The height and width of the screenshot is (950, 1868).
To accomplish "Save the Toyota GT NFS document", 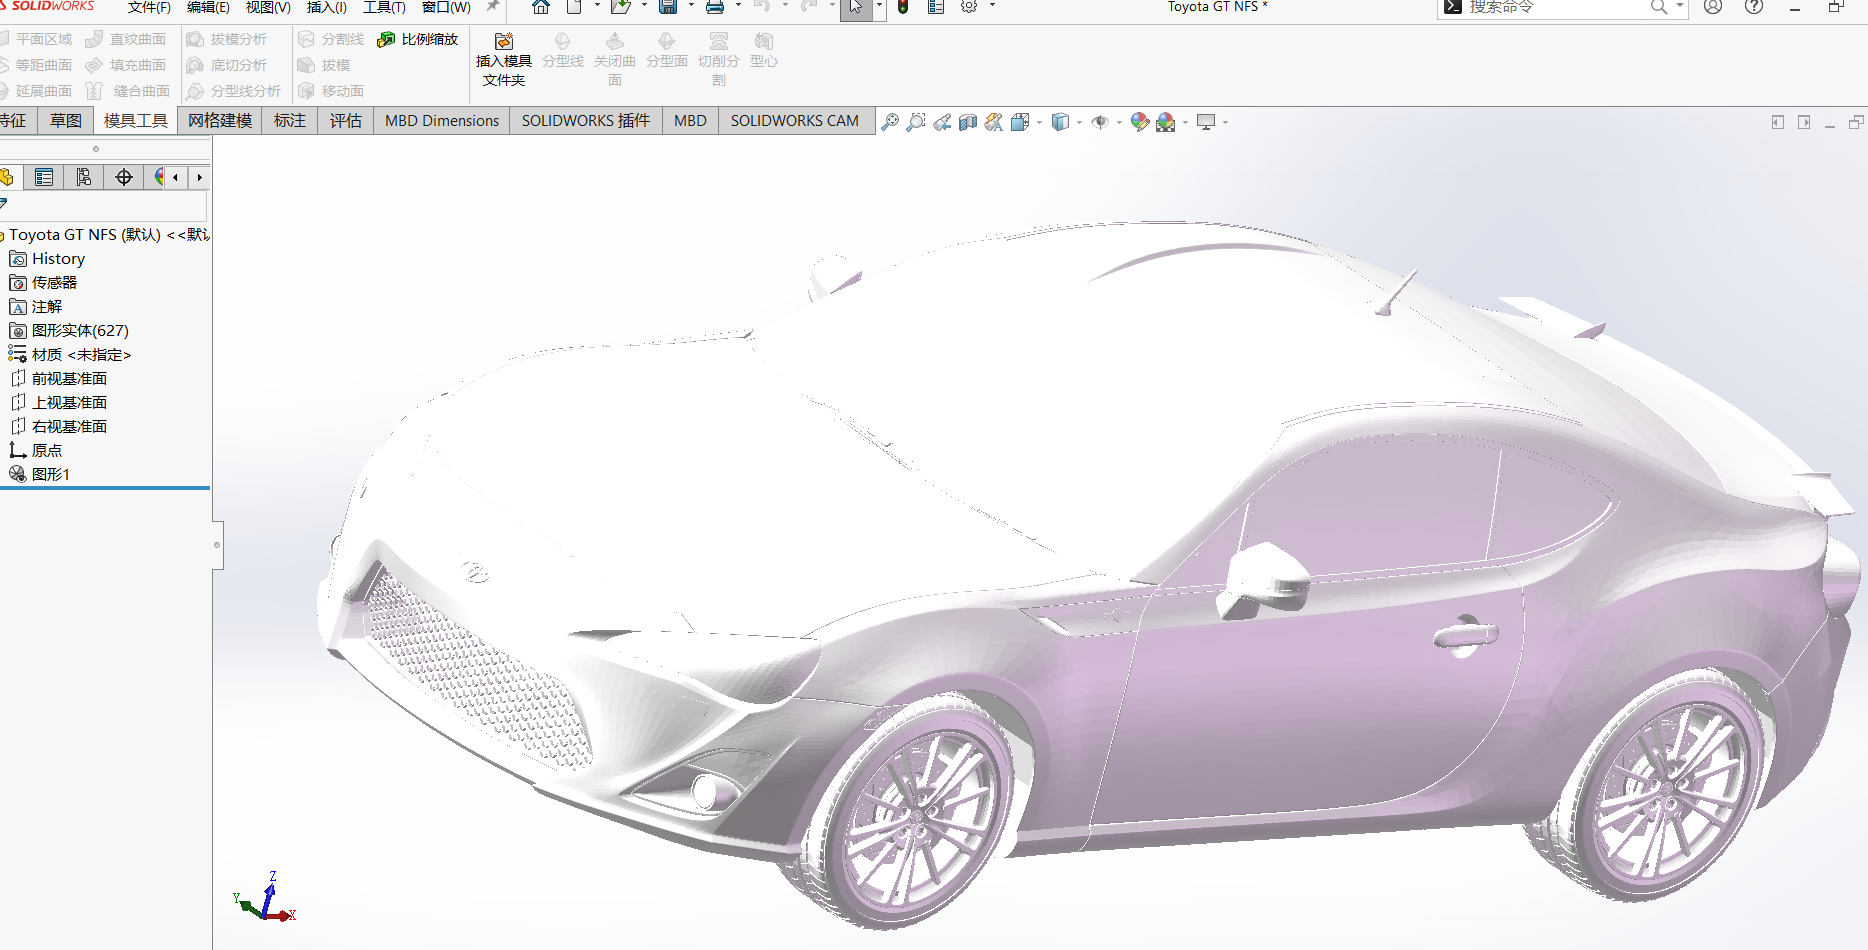I will click(x=668, y=7).
